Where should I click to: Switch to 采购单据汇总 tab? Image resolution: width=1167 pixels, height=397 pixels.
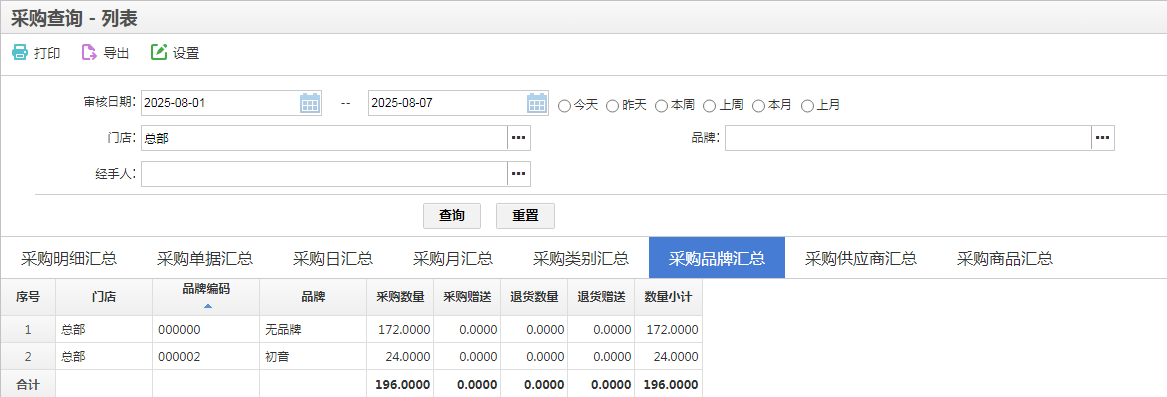point(205,258)
